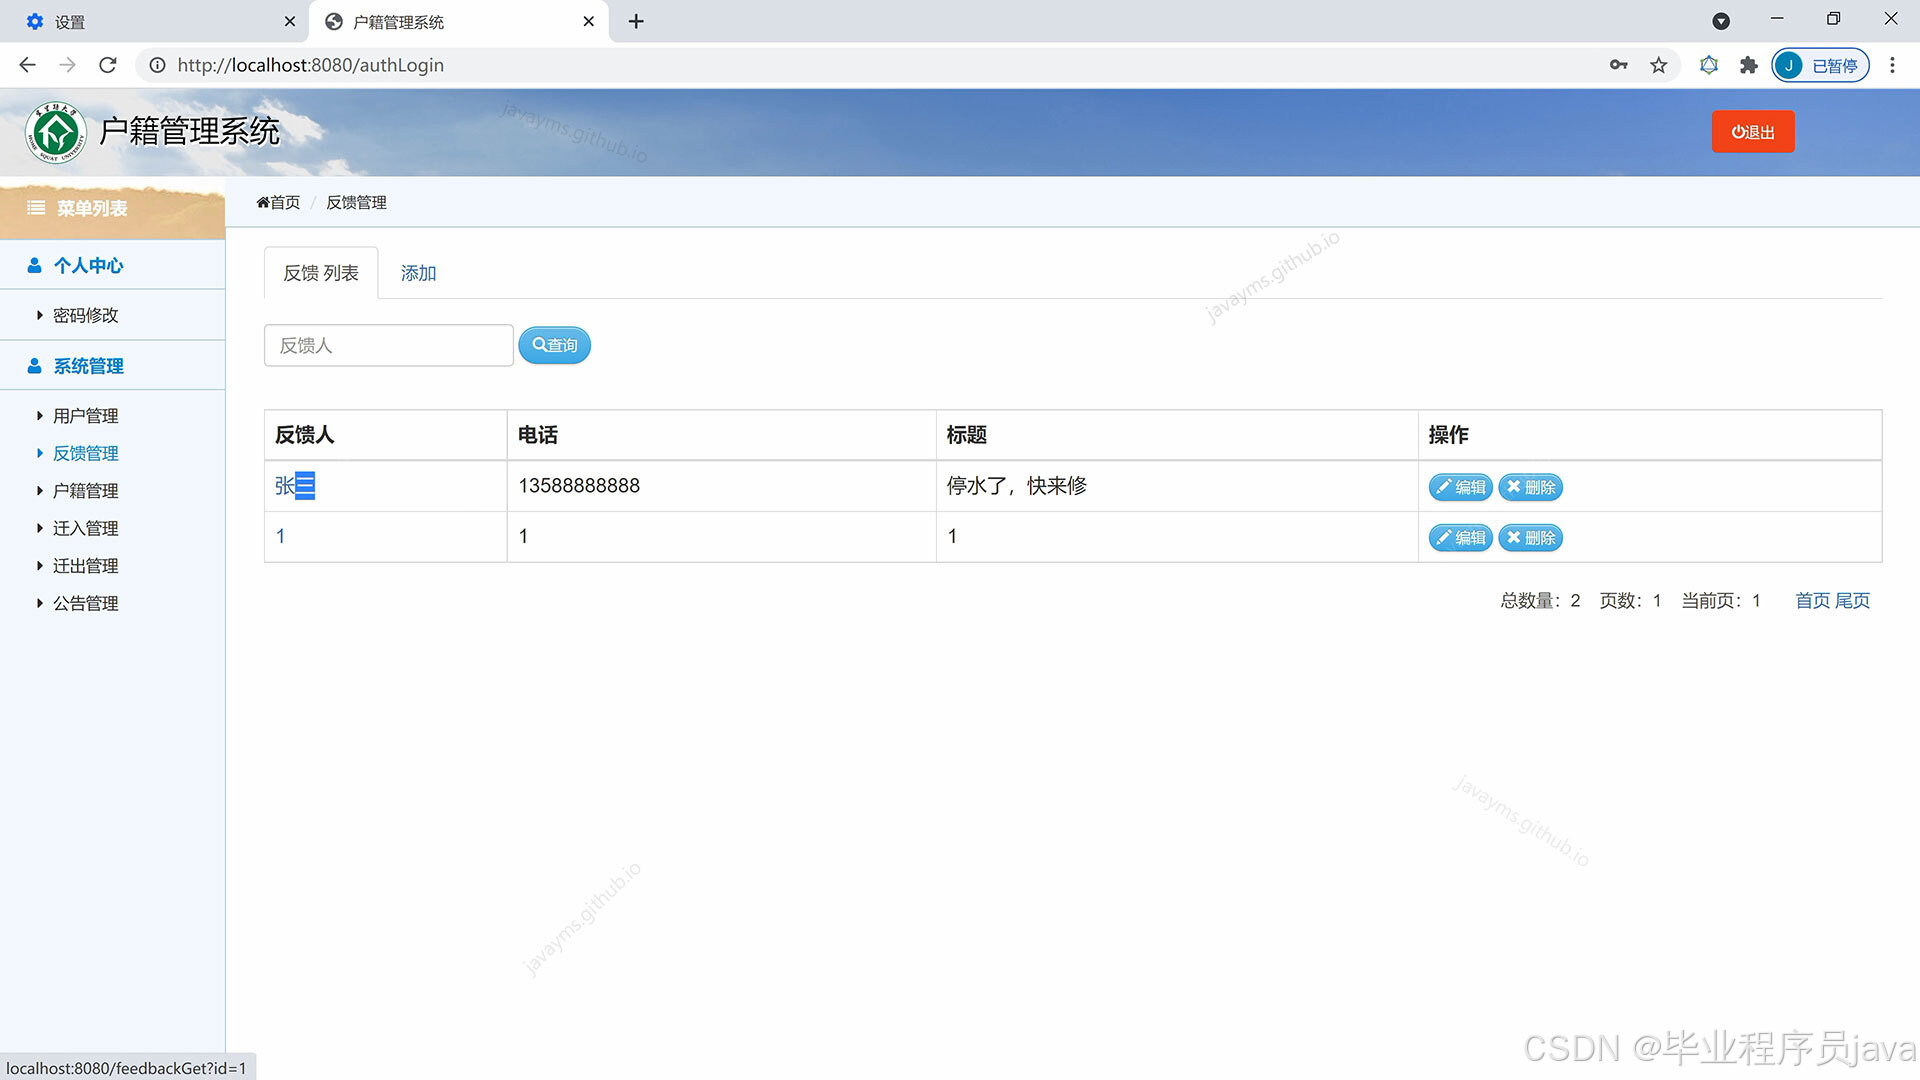Close the 户籍管理系统 tab
This screenshot has height=1080, width=1920.
tap(589, 21)
